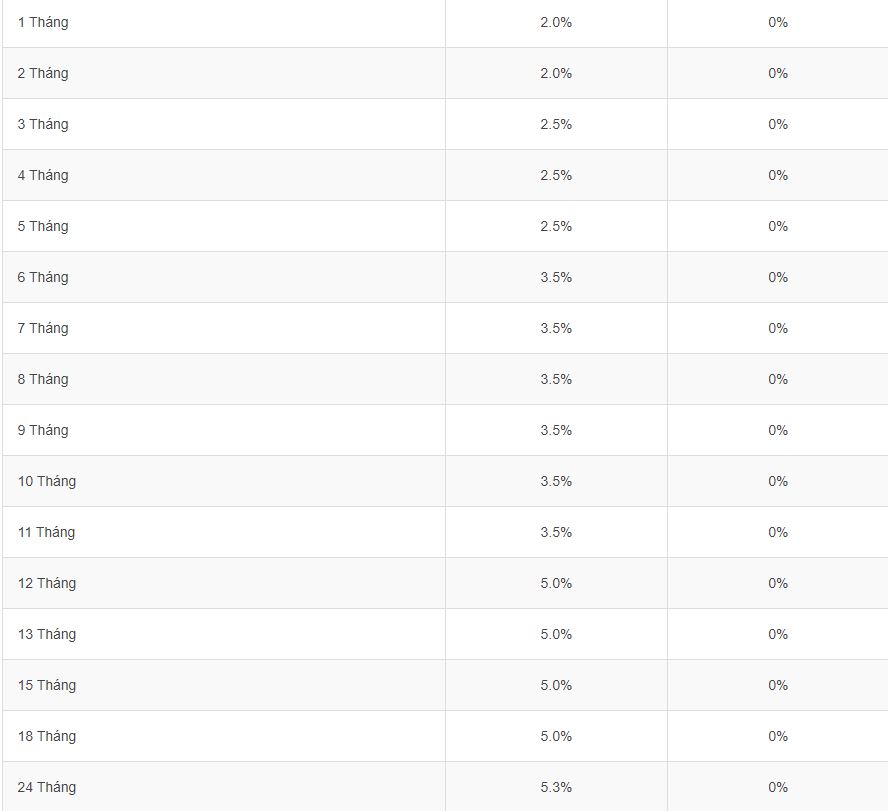Click the 2.0% rate for 1 Tháng

pos(556,22)
